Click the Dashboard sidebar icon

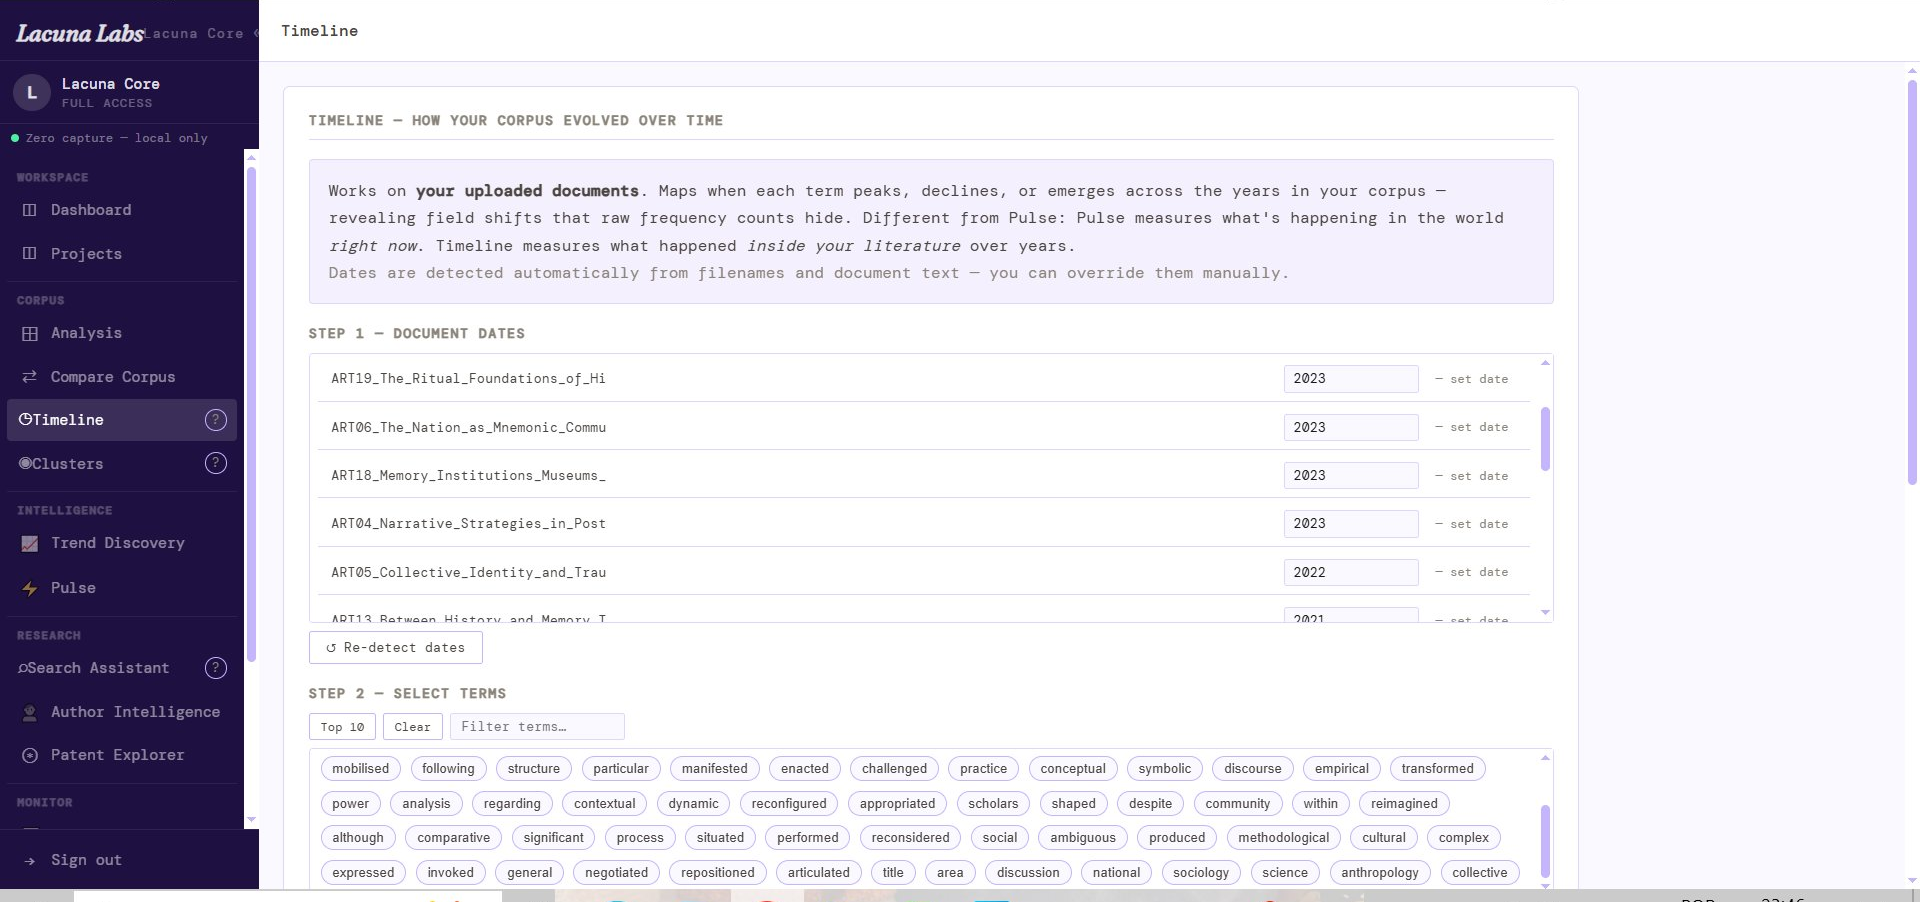(30, 210)
